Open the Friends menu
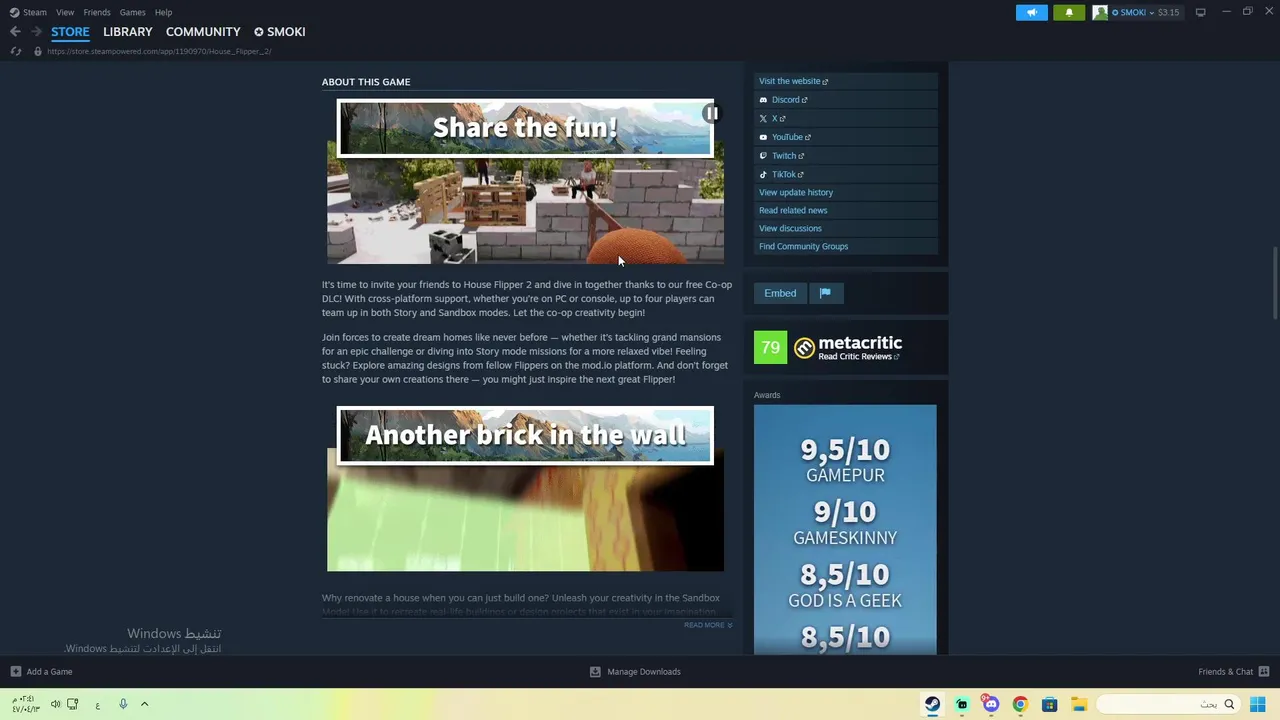This screenshot has width=1280, height=720. click(x=97, y=12)
